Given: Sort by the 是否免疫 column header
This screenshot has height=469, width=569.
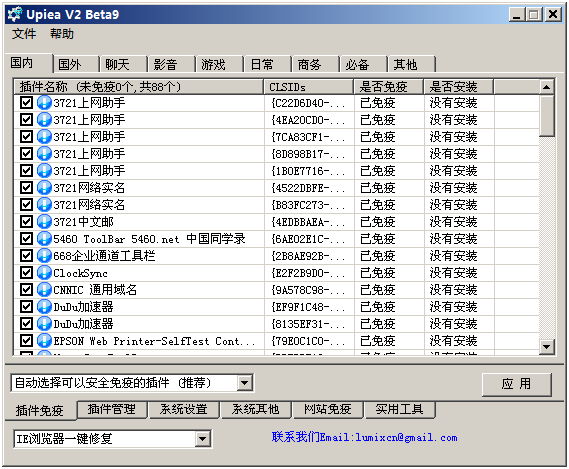Looking at the screenshot, I should [389, 87].
